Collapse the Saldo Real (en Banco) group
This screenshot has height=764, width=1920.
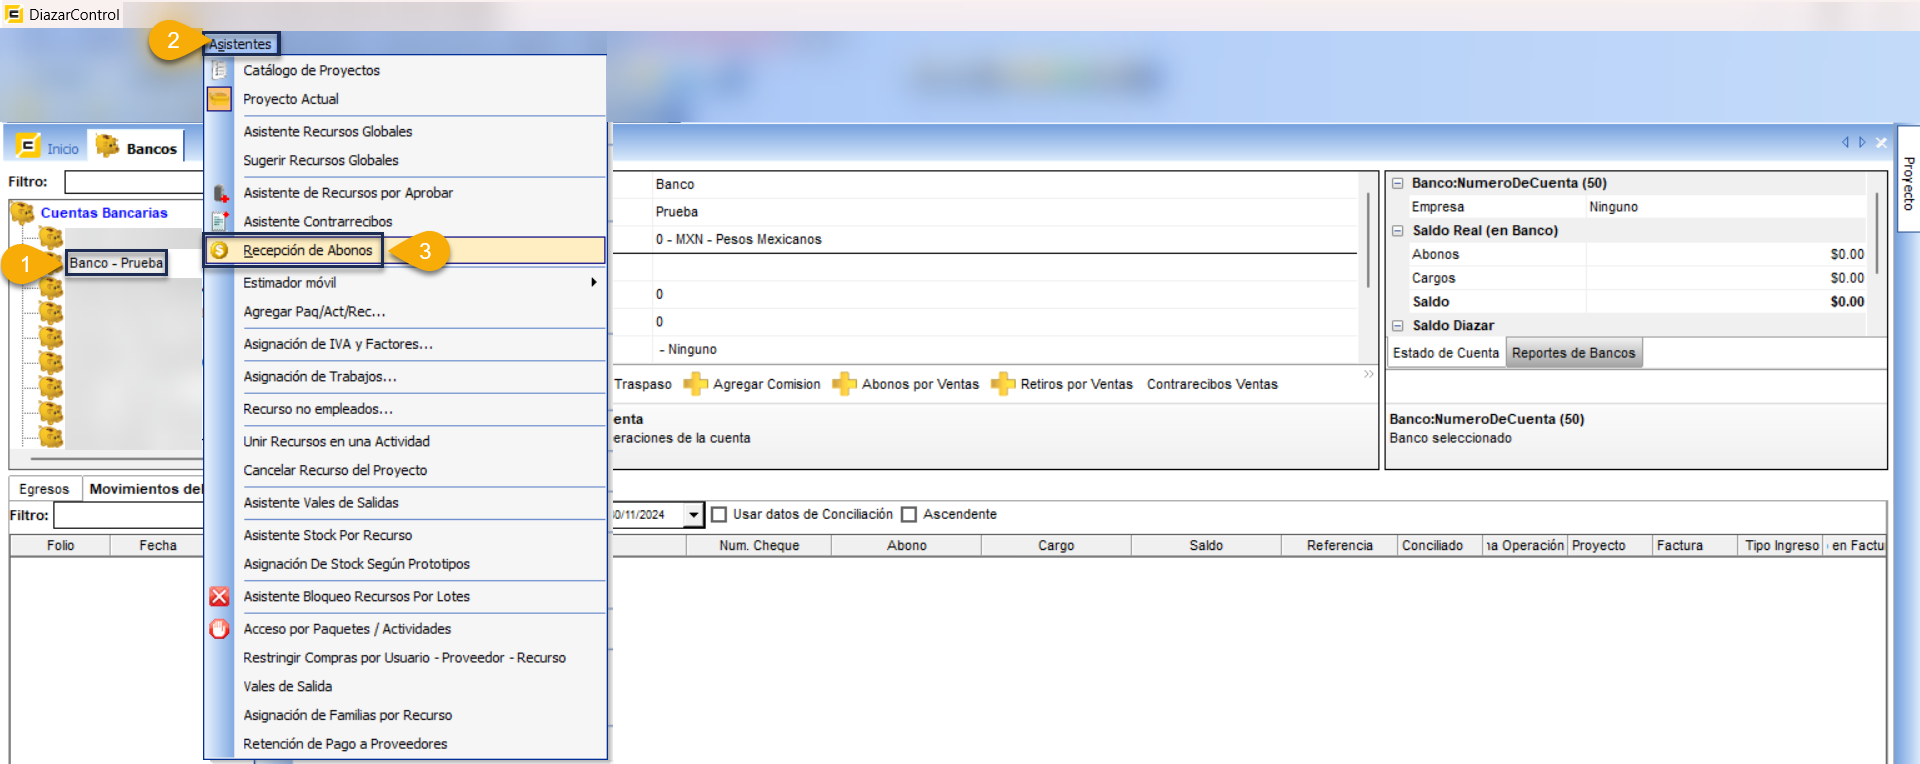(x=1398, y=231)
